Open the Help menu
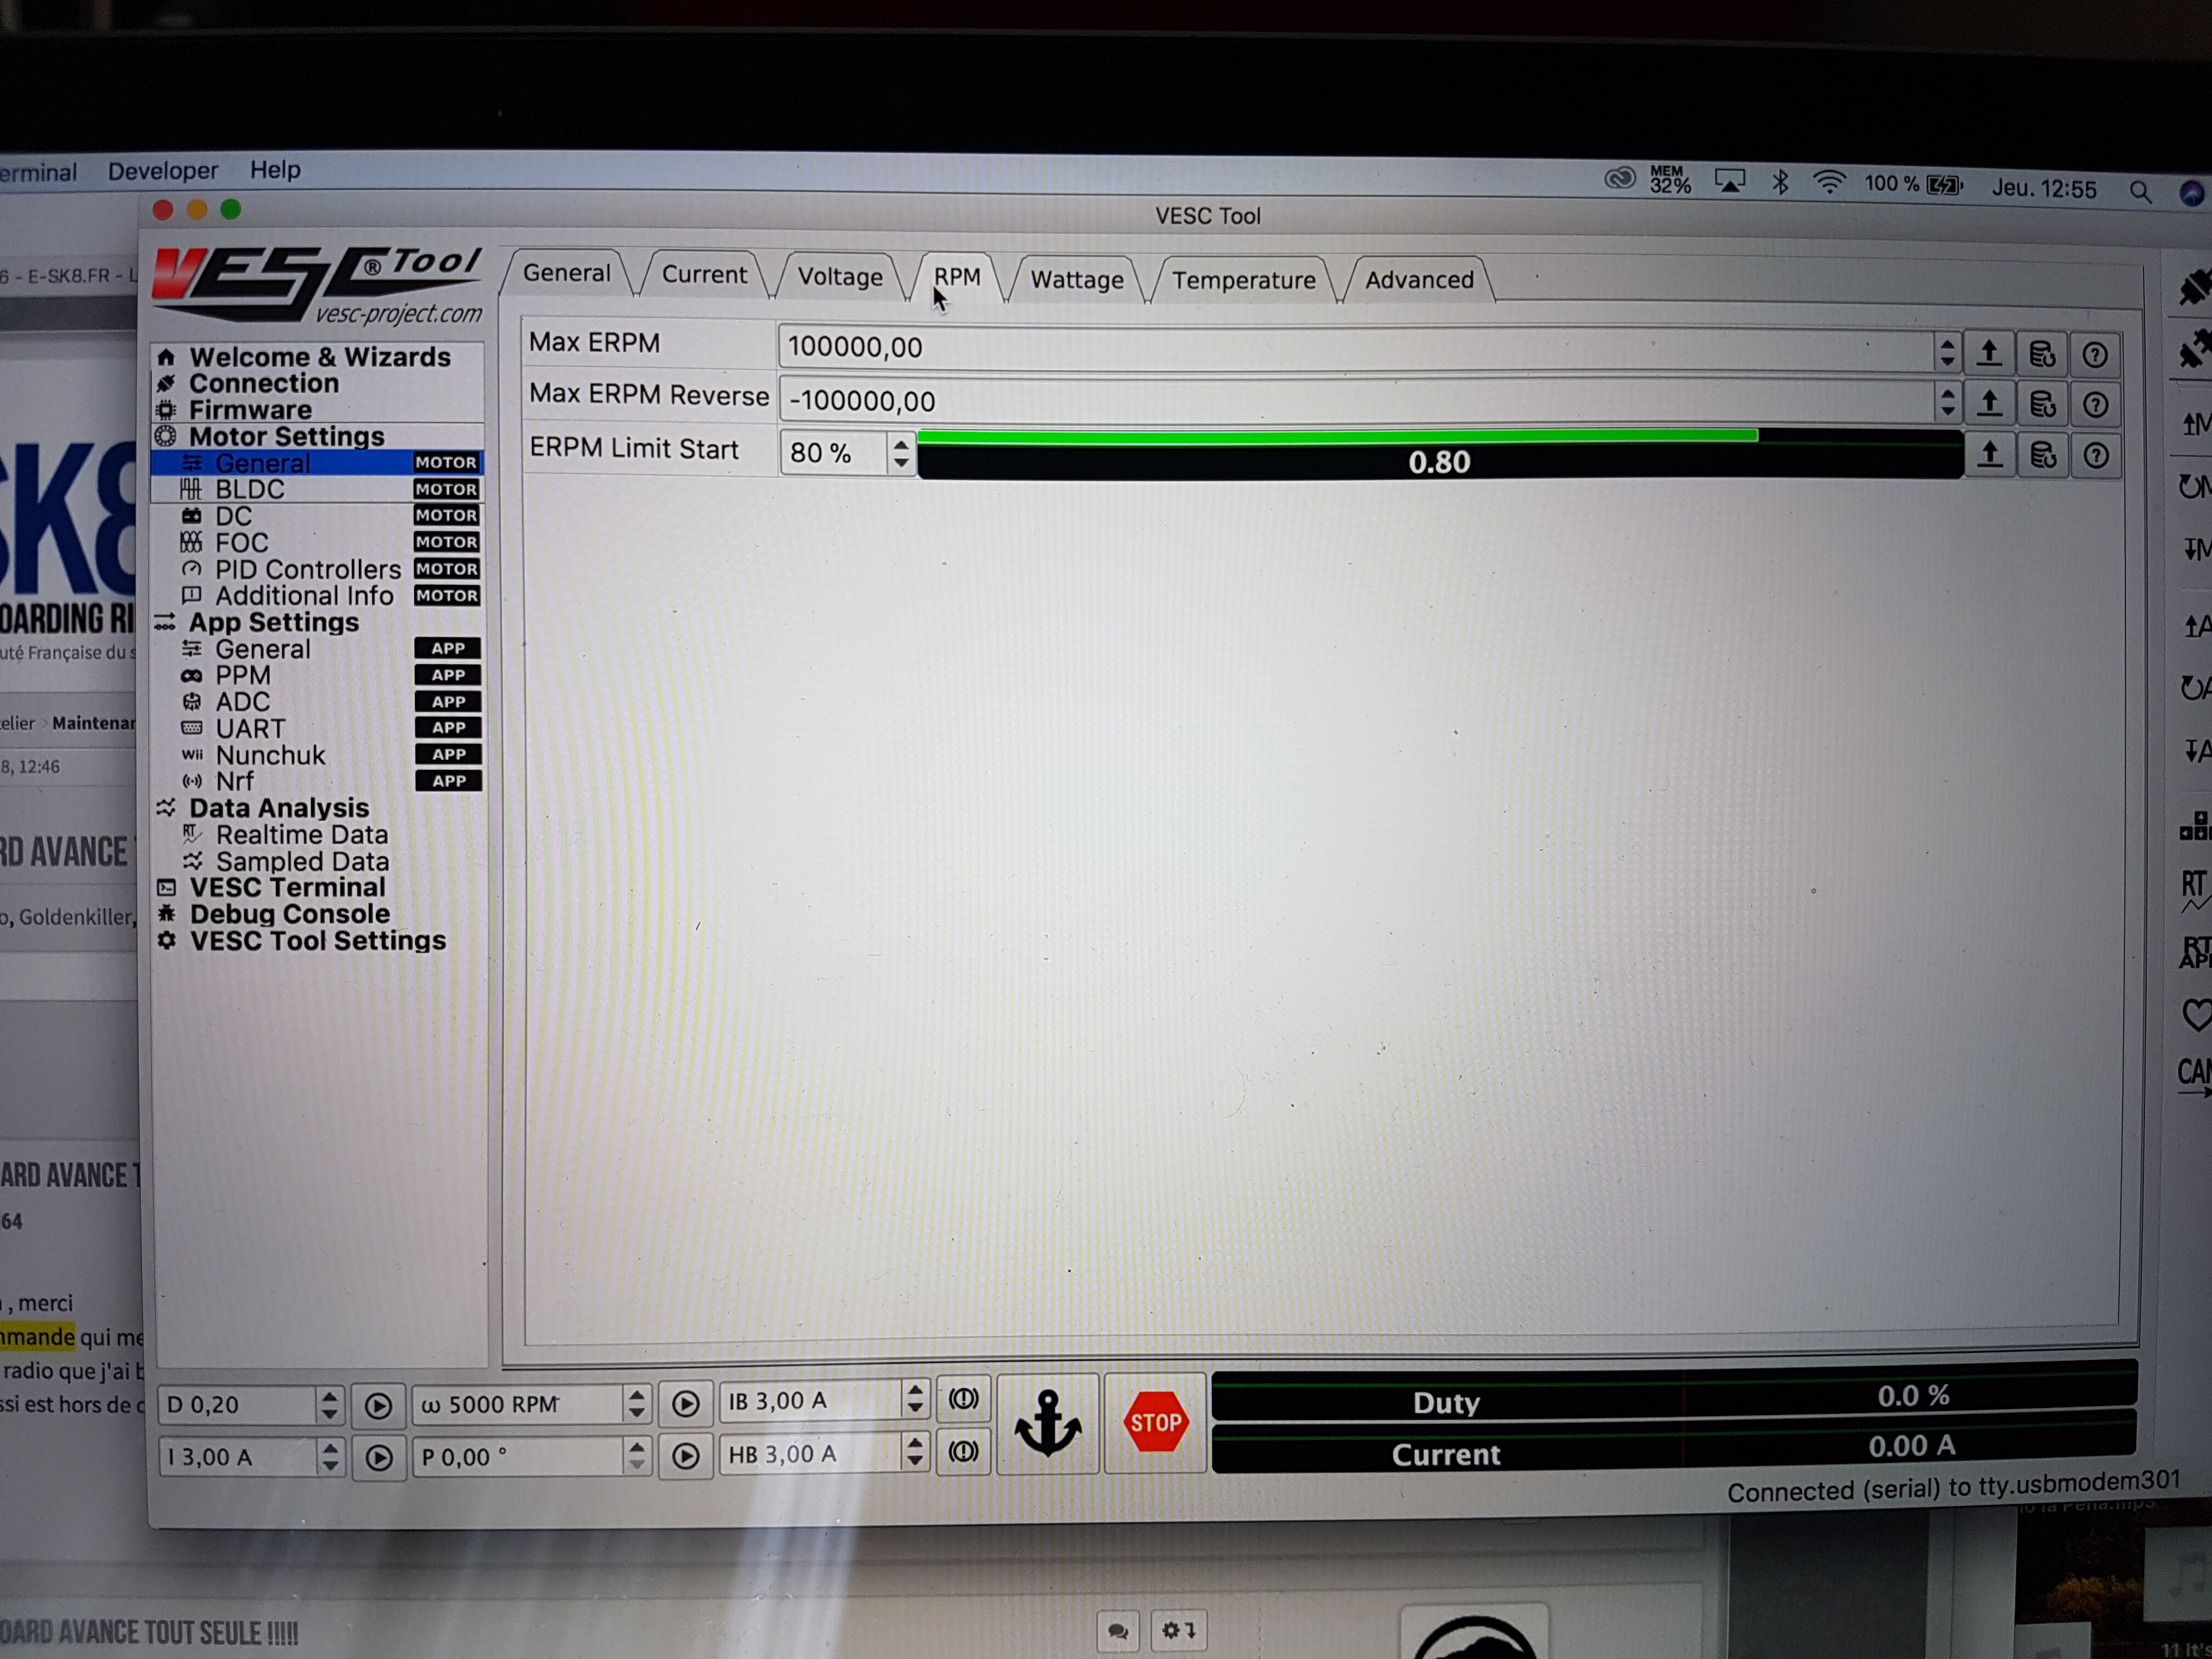2212x1659 pixels. 275,170
